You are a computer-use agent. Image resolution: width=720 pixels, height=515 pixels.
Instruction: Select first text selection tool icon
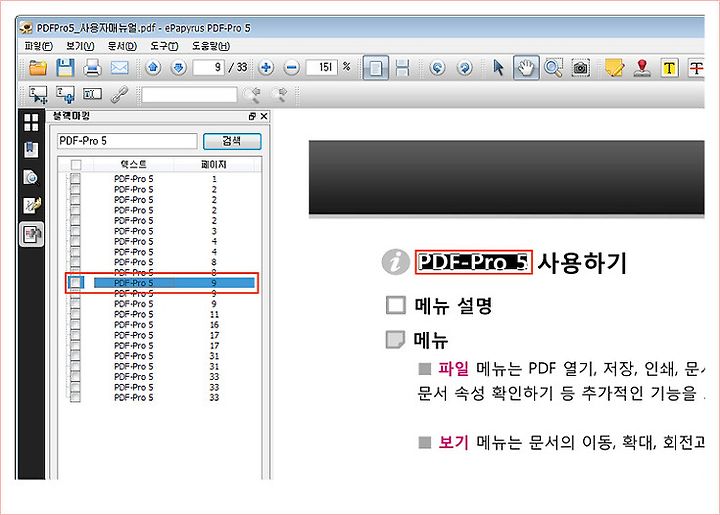coord(38,95)
